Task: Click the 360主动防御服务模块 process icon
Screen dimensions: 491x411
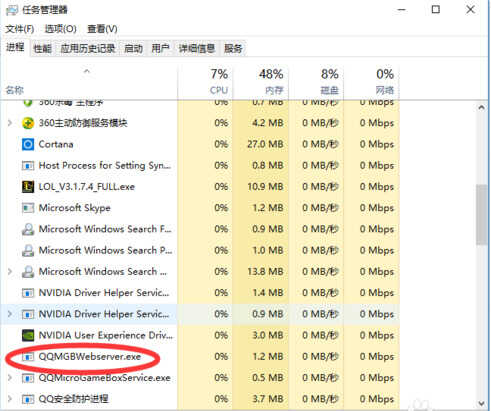Action: click(x=28, y=123)
